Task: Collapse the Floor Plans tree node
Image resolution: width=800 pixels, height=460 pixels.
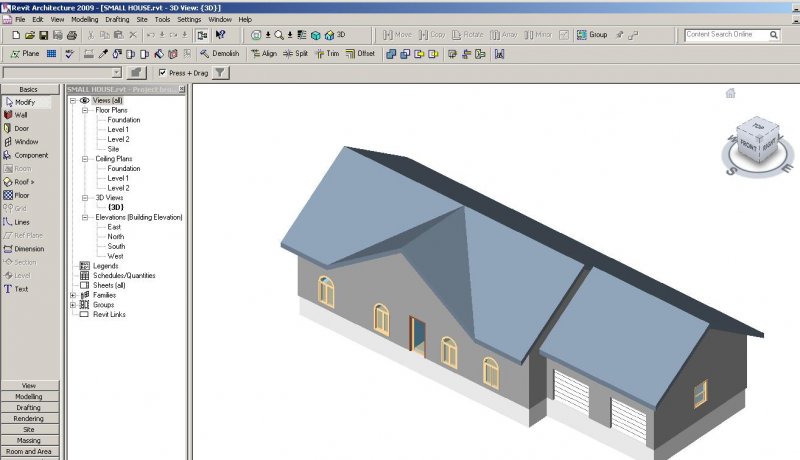Action: (x=85, y=110)
